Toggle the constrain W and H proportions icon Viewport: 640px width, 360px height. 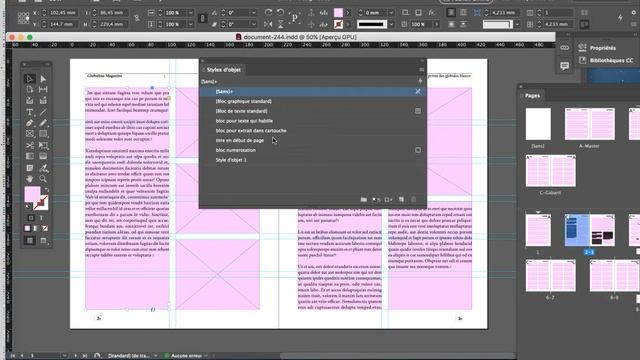pyautogui.click(x=137, y=18)
